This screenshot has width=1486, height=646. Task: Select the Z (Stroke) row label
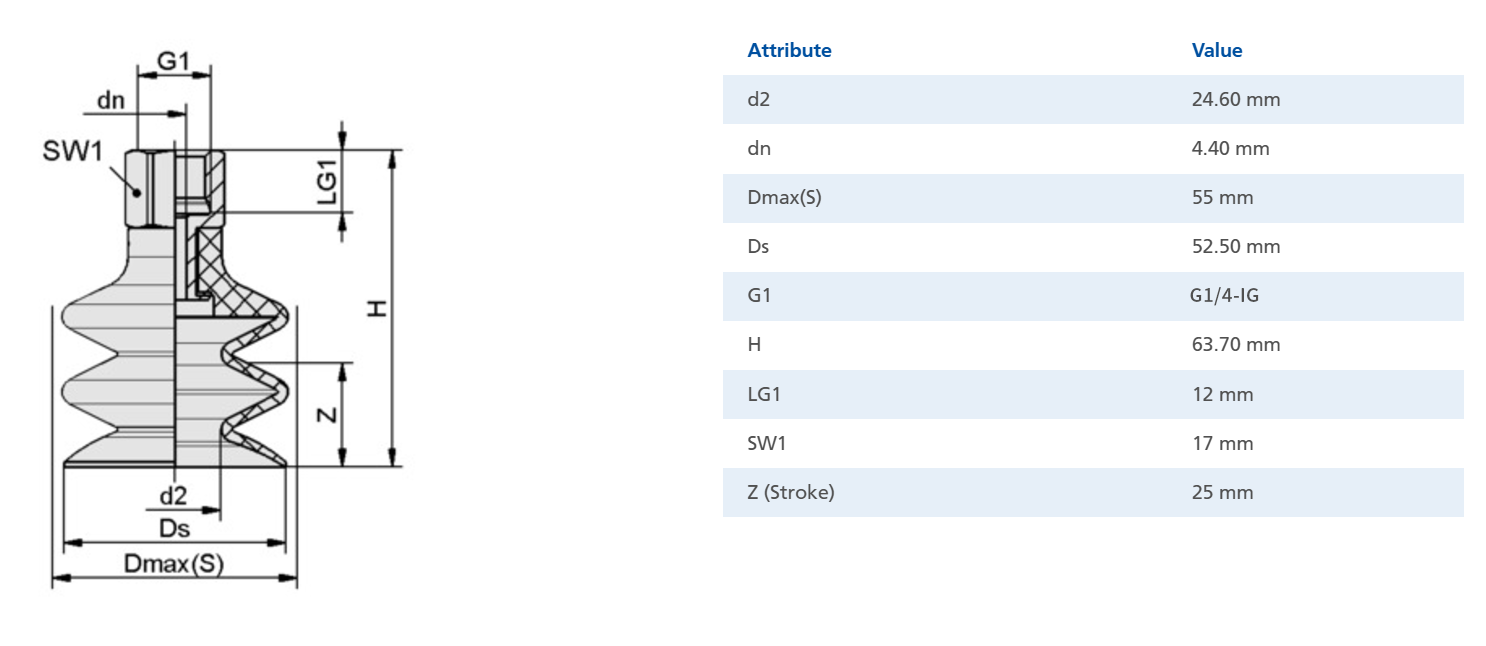[x=790, y=492]
